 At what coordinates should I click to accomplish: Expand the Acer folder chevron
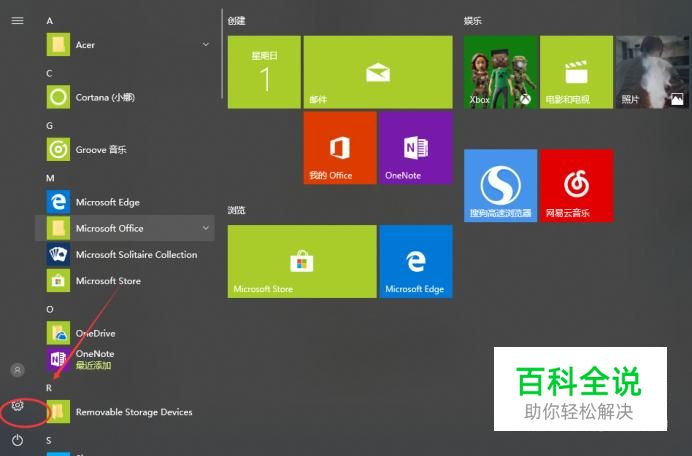[206, 45]
